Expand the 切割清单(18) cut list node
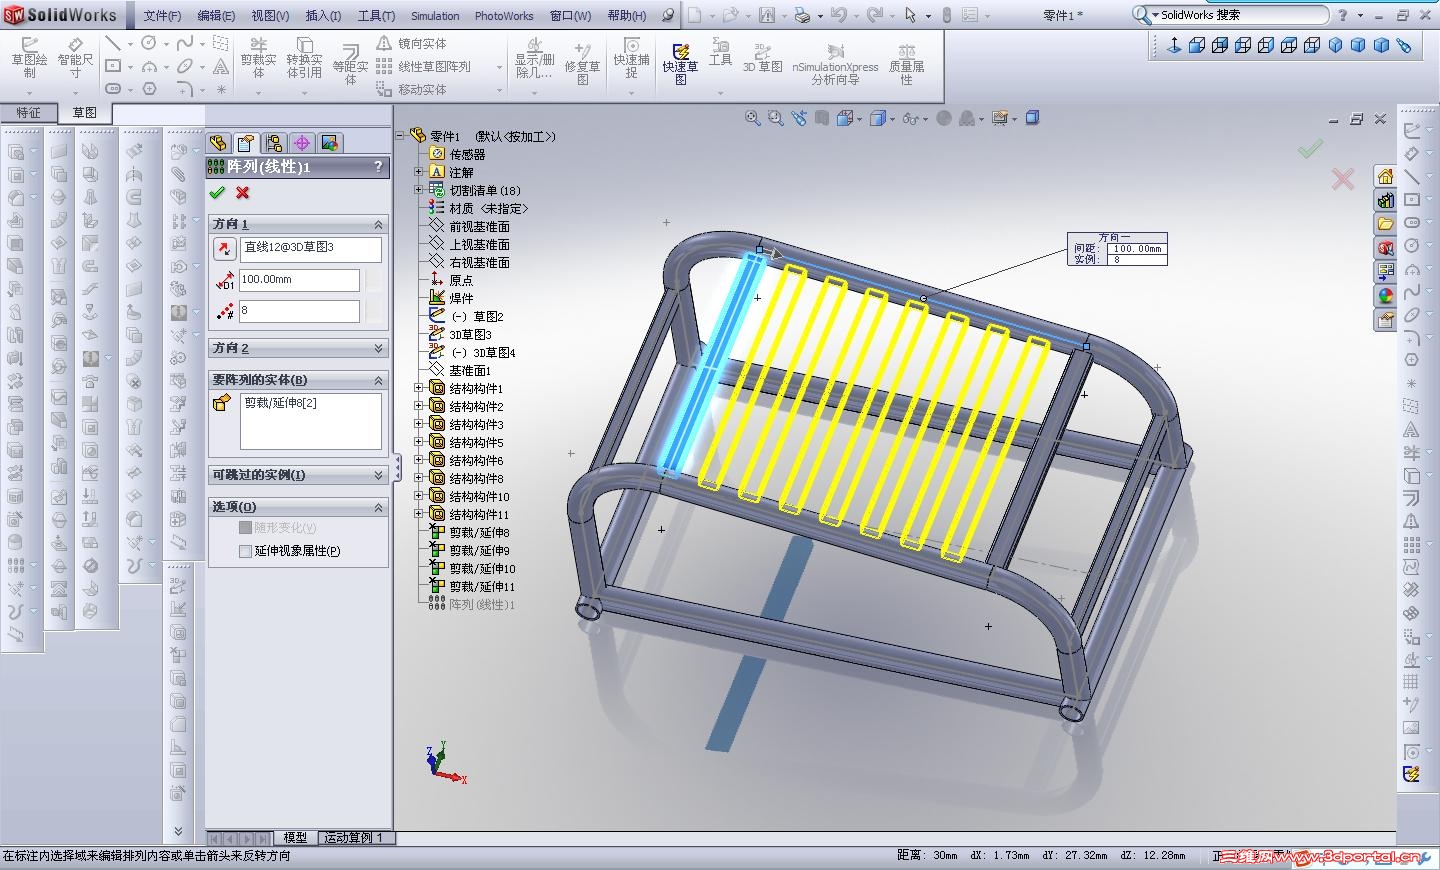Viewport: 1440px width, 870px height. coord(419,190)
